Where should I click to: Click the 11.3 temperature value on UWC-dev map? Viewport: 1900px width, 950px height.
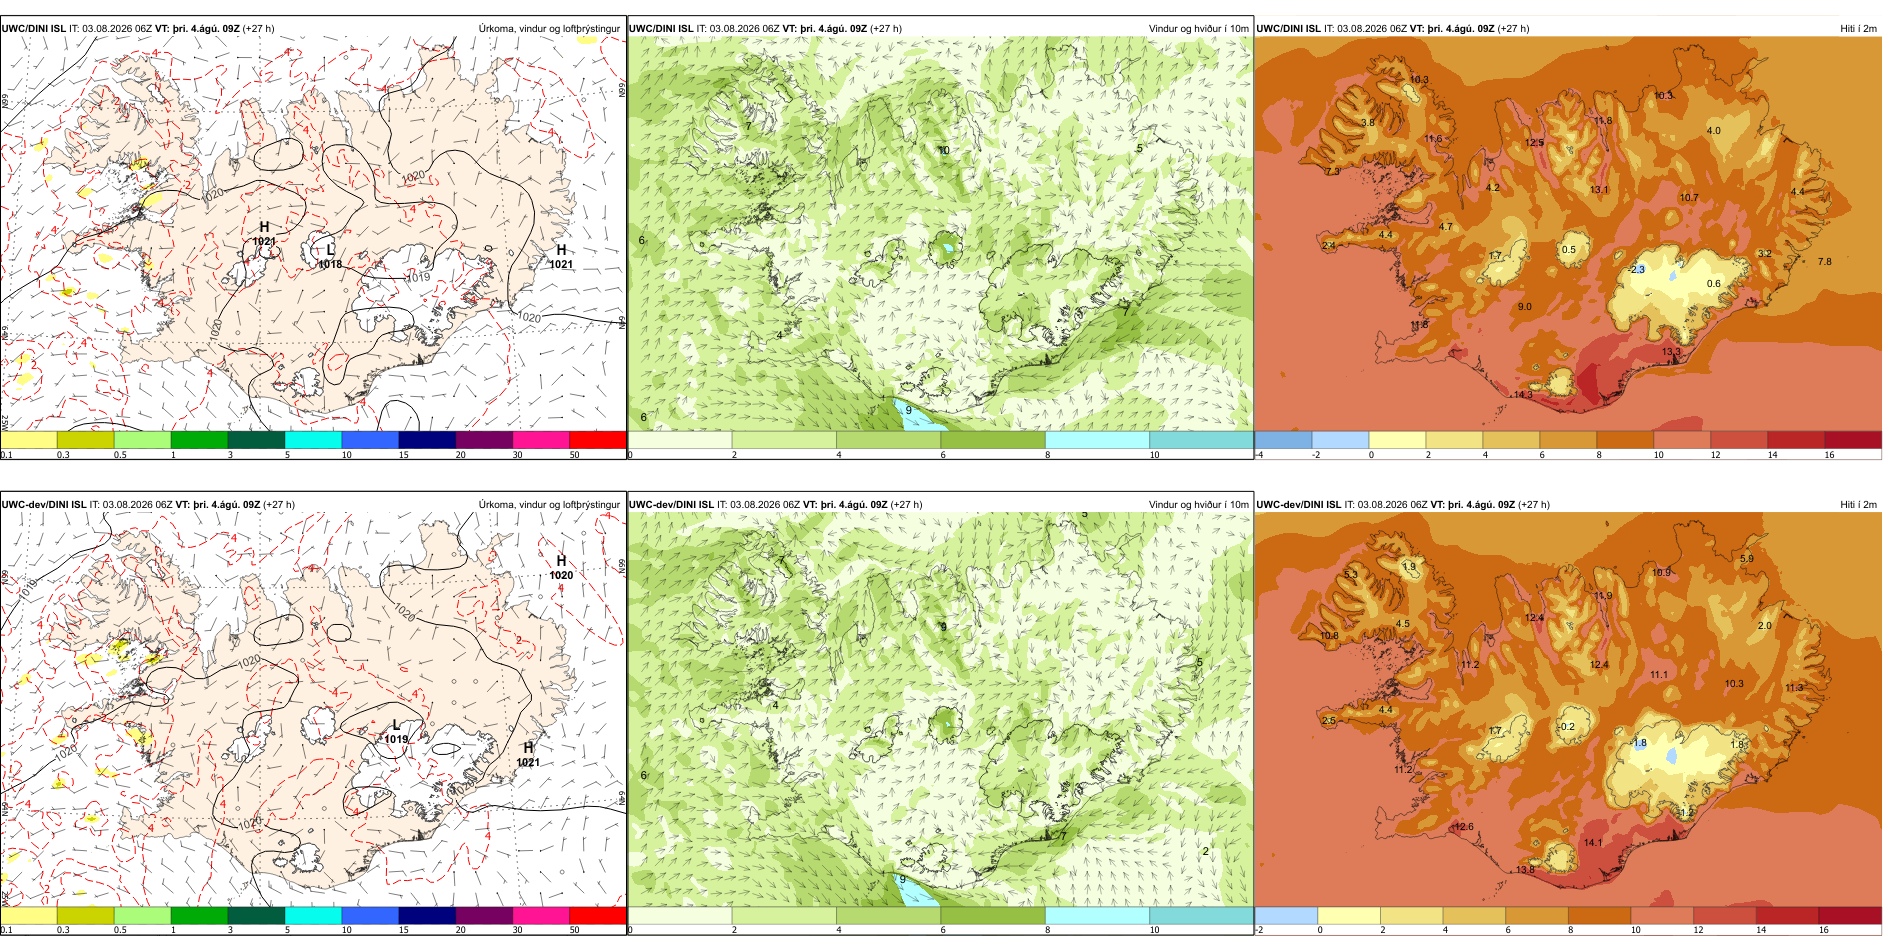[1795, 688]
